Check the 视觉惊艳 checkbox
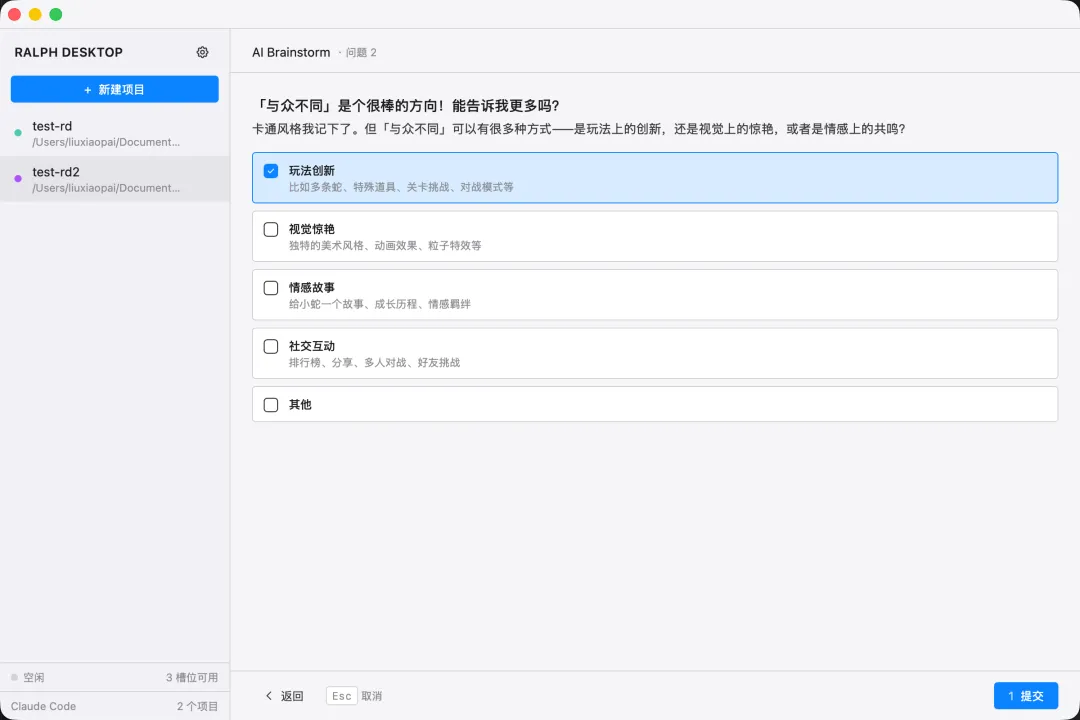Viewport: 1080px width, 720px height. tap(270, 229)
